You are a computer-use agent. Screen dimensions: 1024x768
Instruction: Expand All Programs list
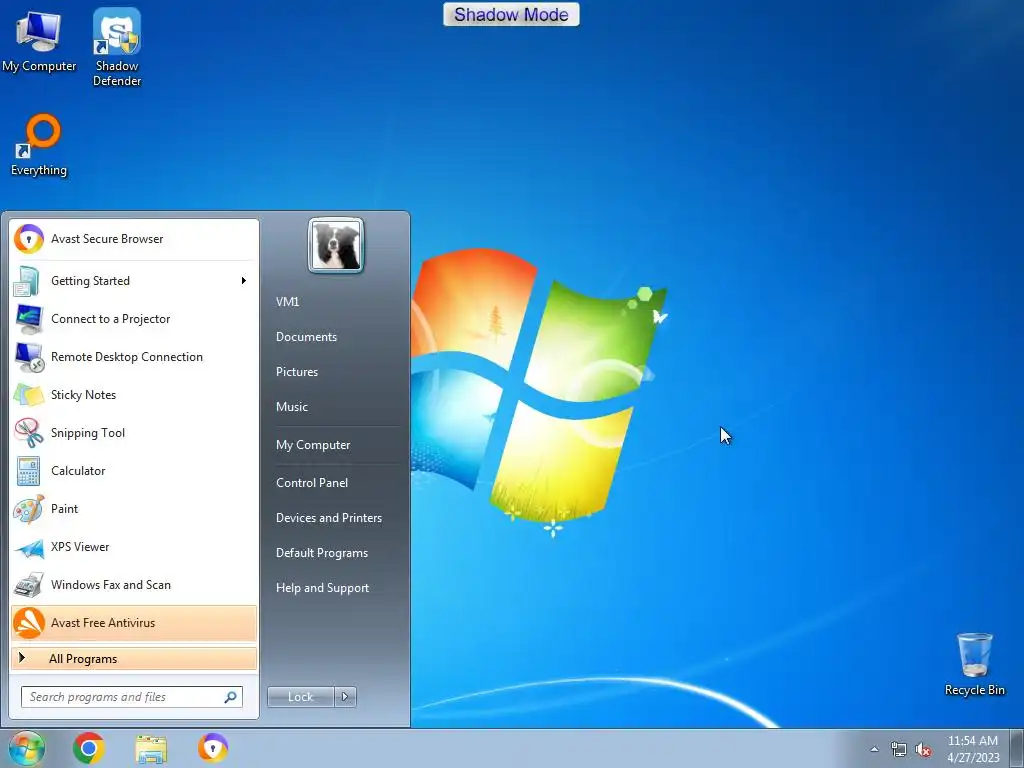point(134,658)
